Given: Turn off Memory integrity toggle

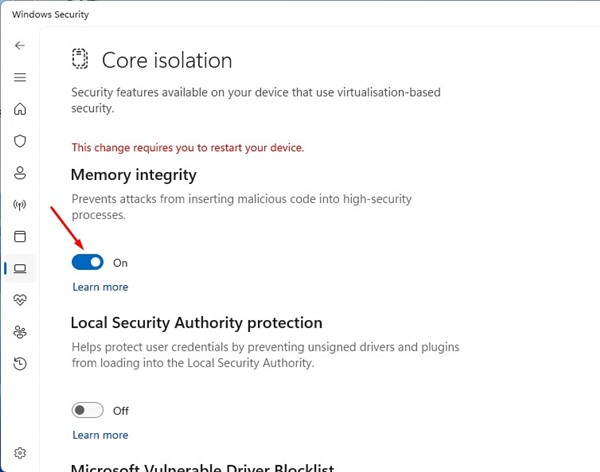Looking at the screenshot, I should (x=88, y=262).
